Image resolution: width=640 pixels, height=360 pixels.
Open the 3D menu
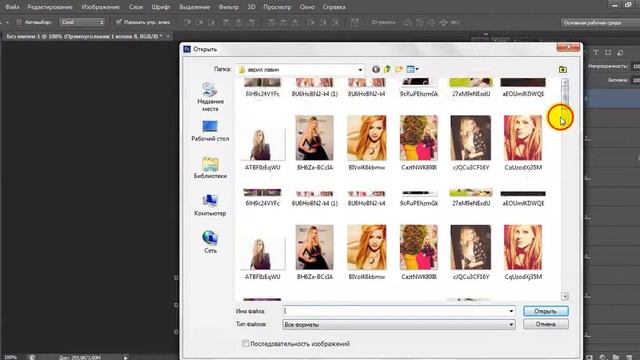point(251,7)
